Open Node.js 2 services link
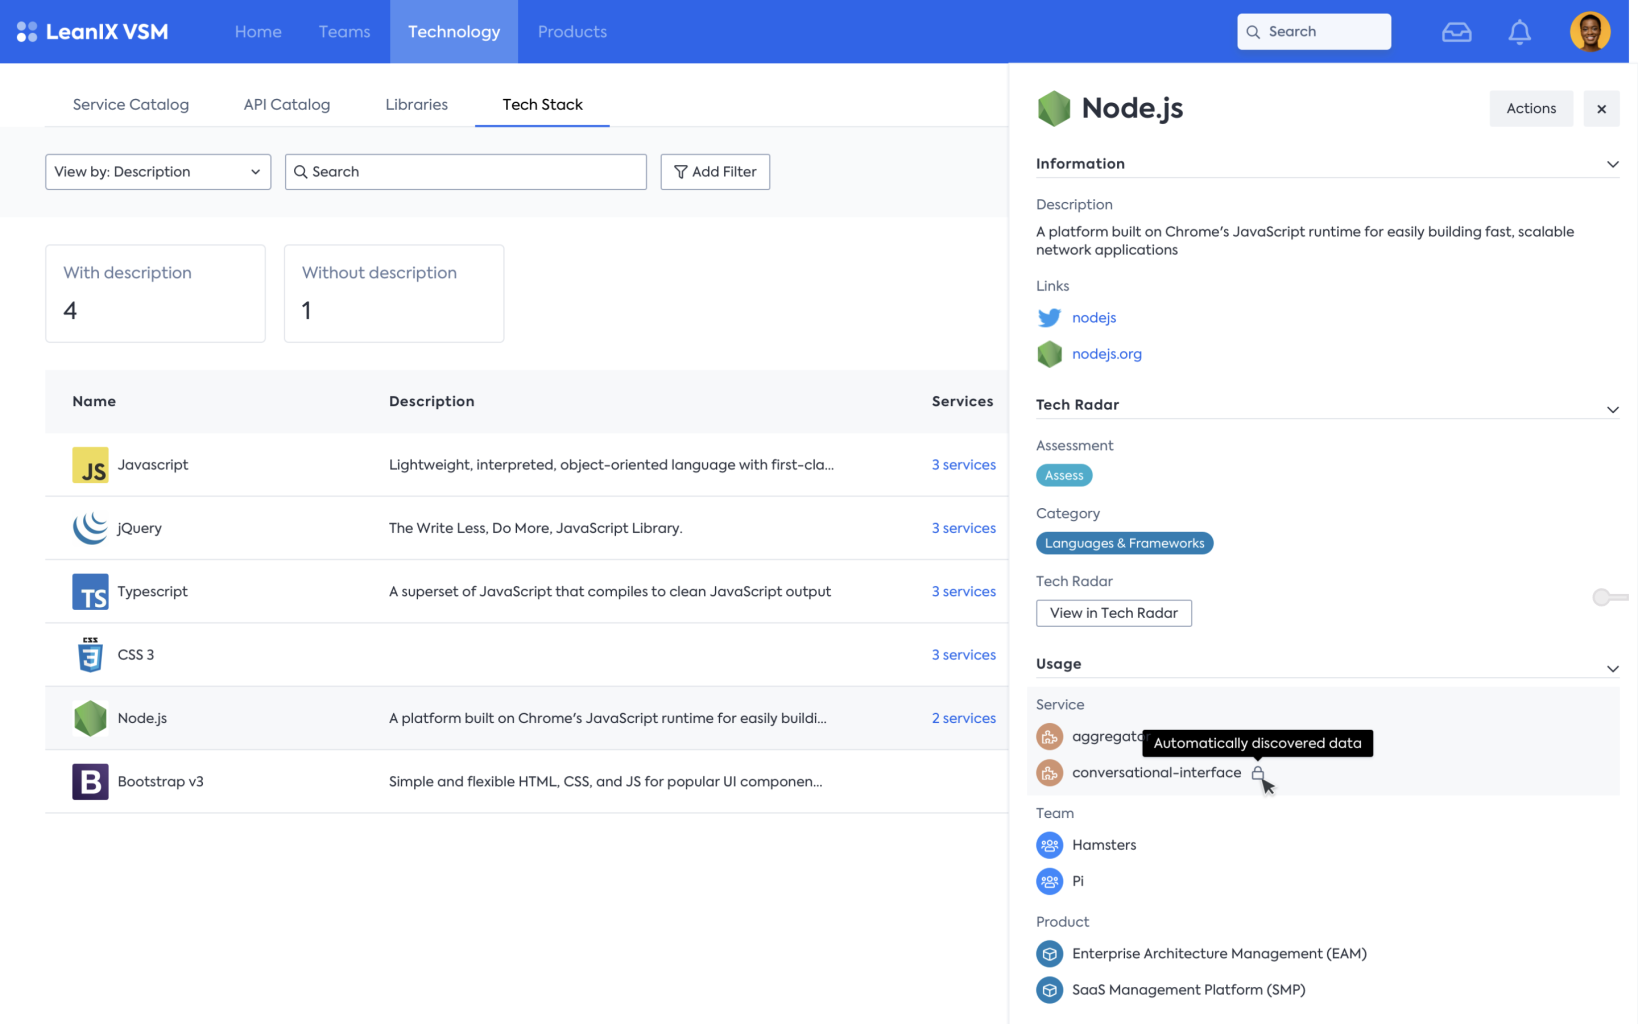The image size is (1638, 1024). [963, 718]
